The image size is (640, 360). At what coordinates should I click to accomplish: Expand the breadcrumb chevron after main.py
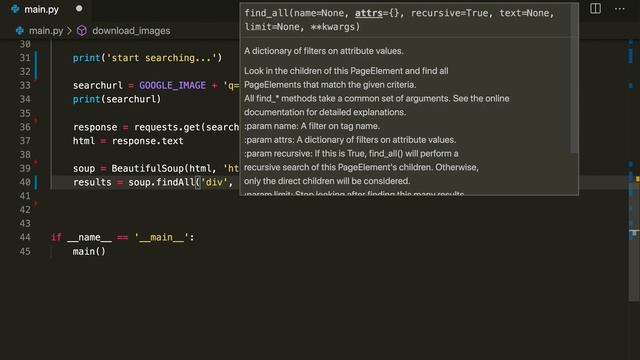pyautogui.click(x=69, y=31)
